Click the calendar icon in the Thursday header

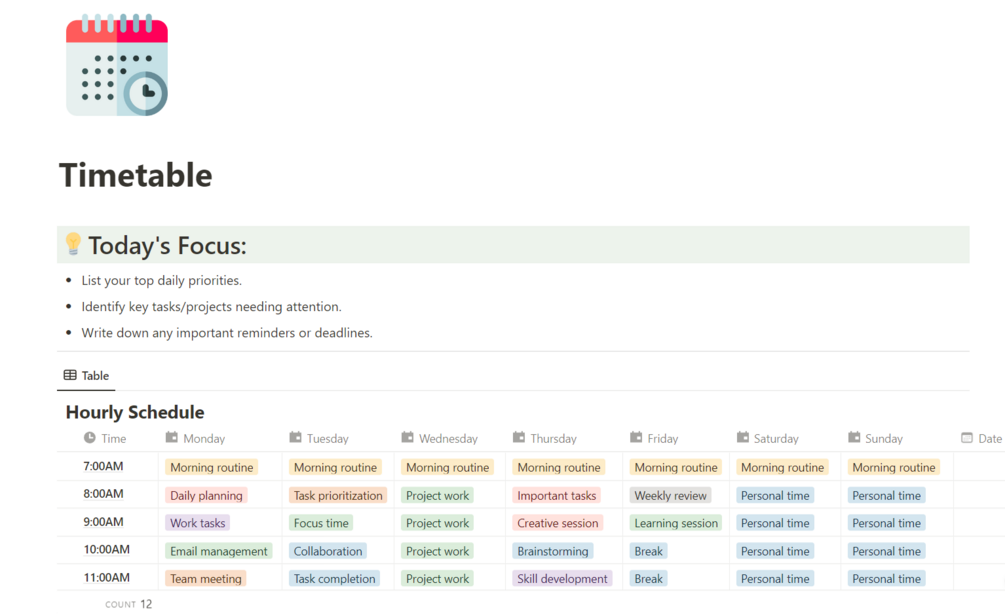click(x=519, y=438)
